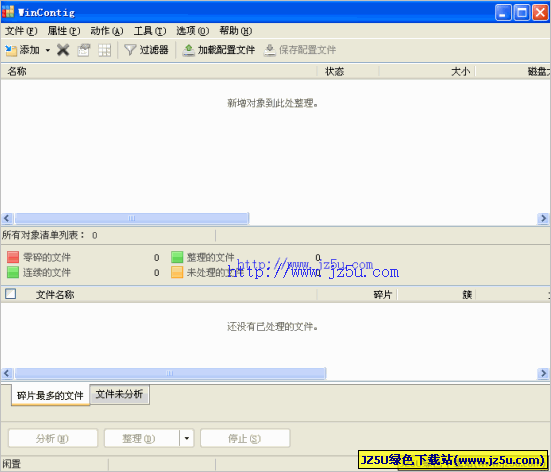
Task: Open the 动作(A) menu
Action: tap(106, 31)
